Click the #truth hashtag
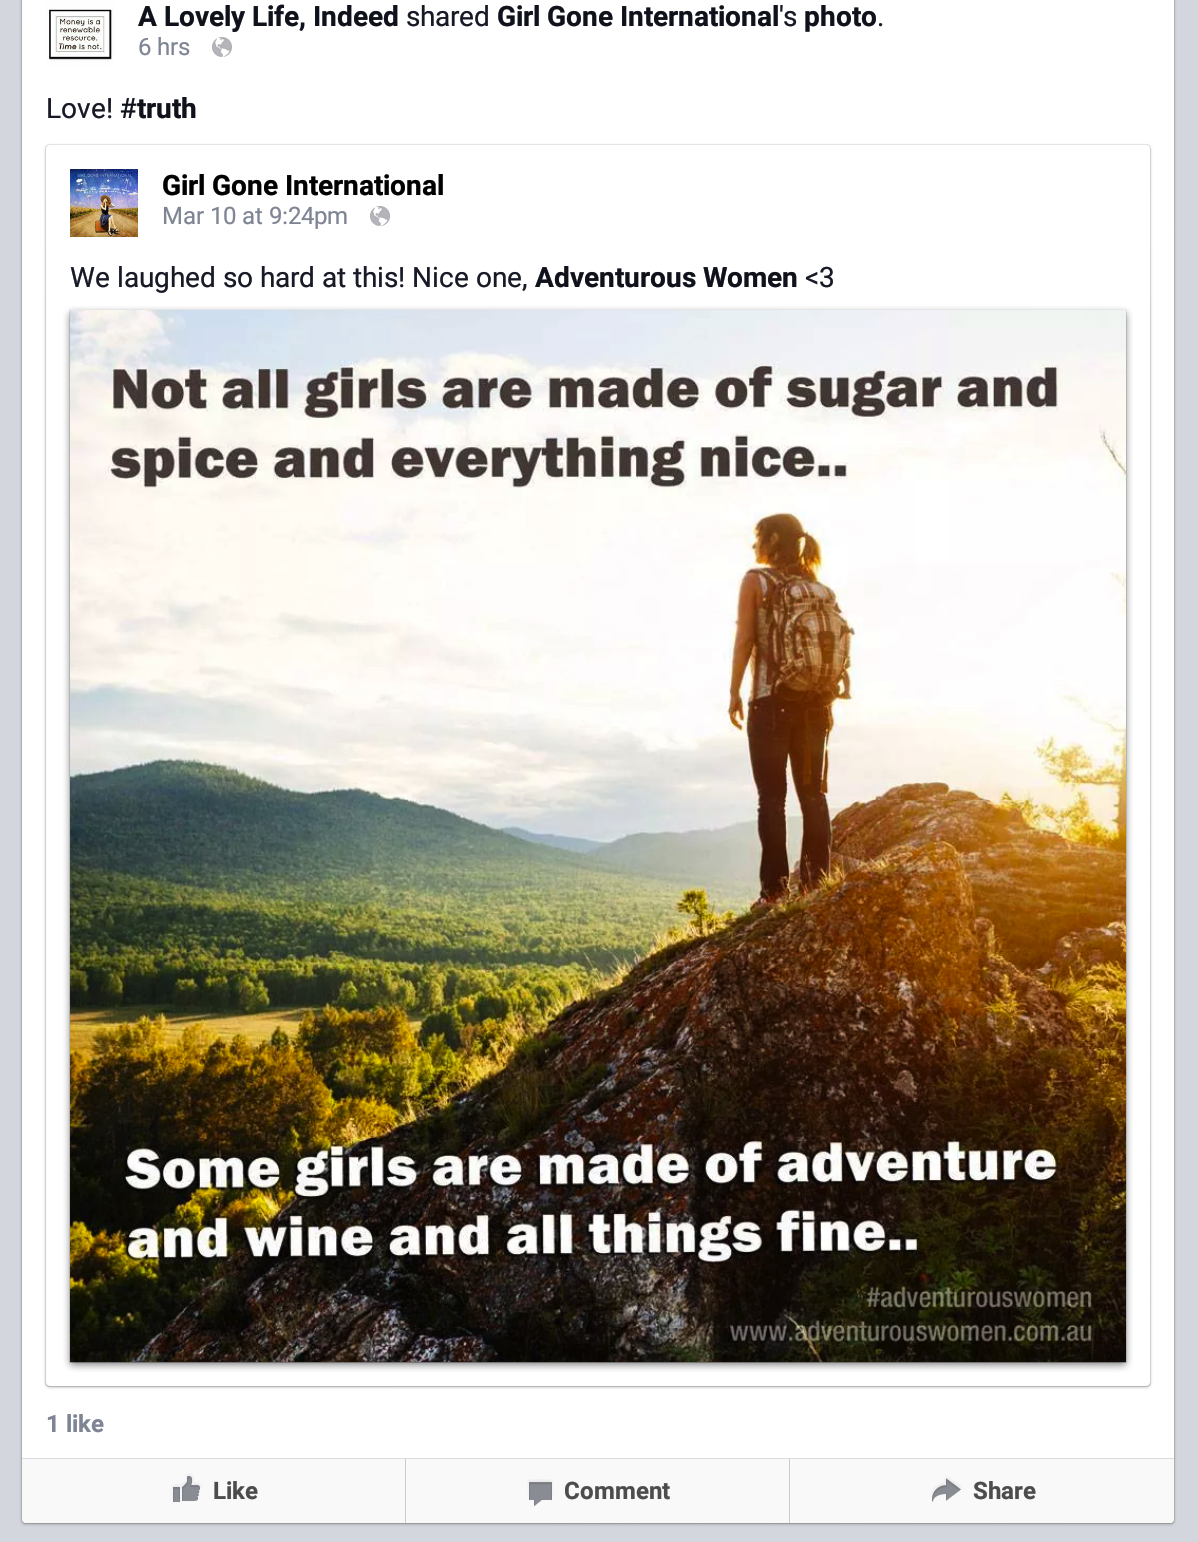 pos(158,108)
